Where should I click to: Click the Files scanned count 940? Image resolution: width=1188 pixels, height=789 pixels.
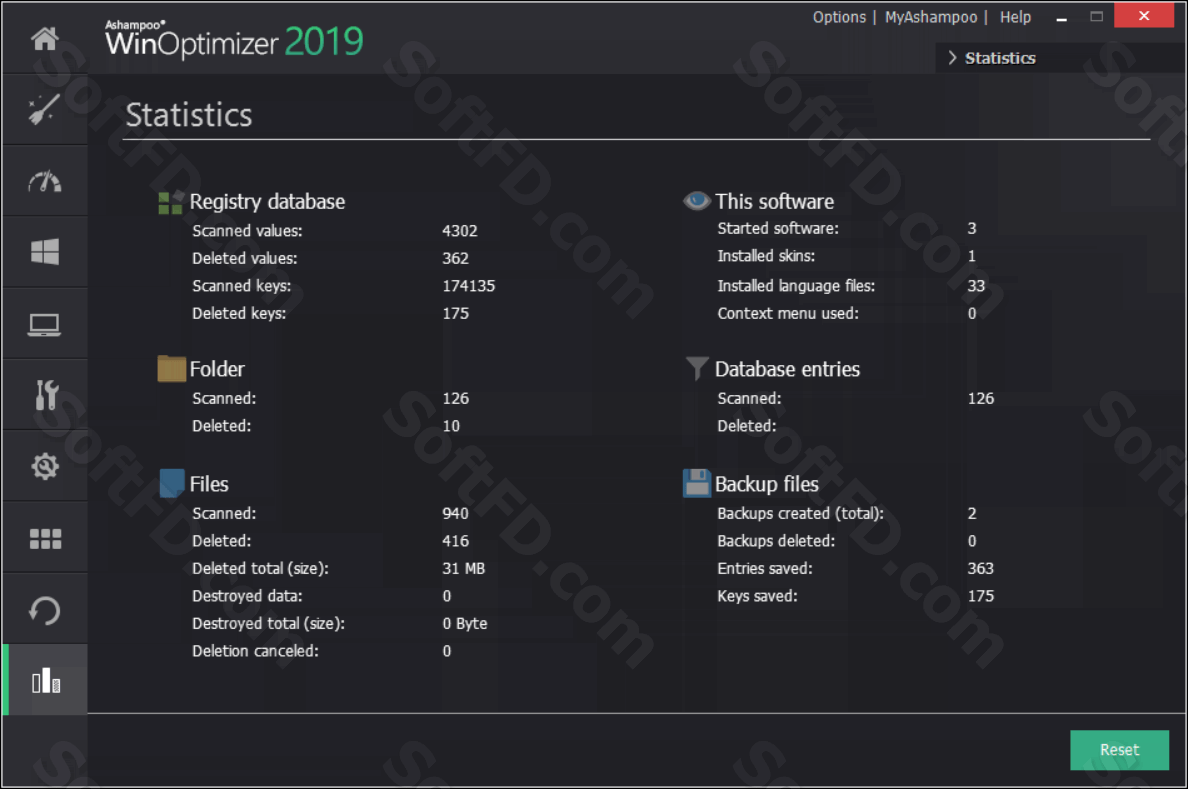click(x=455, y=513)
